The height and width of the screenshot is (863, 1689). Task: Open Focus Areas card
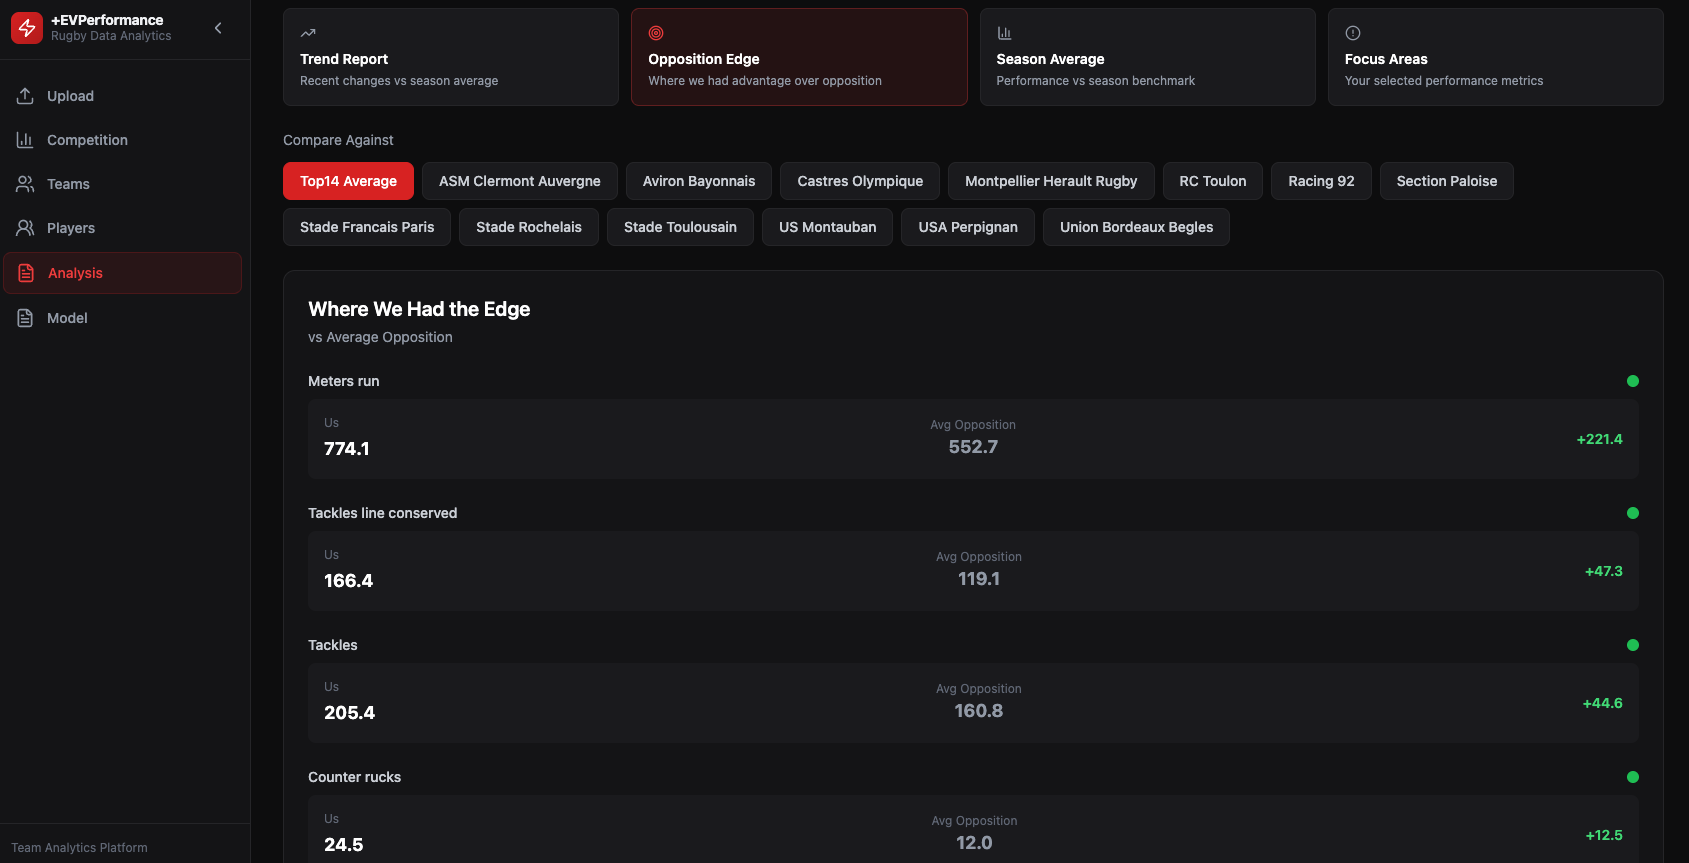click(x=1496, y=57)
